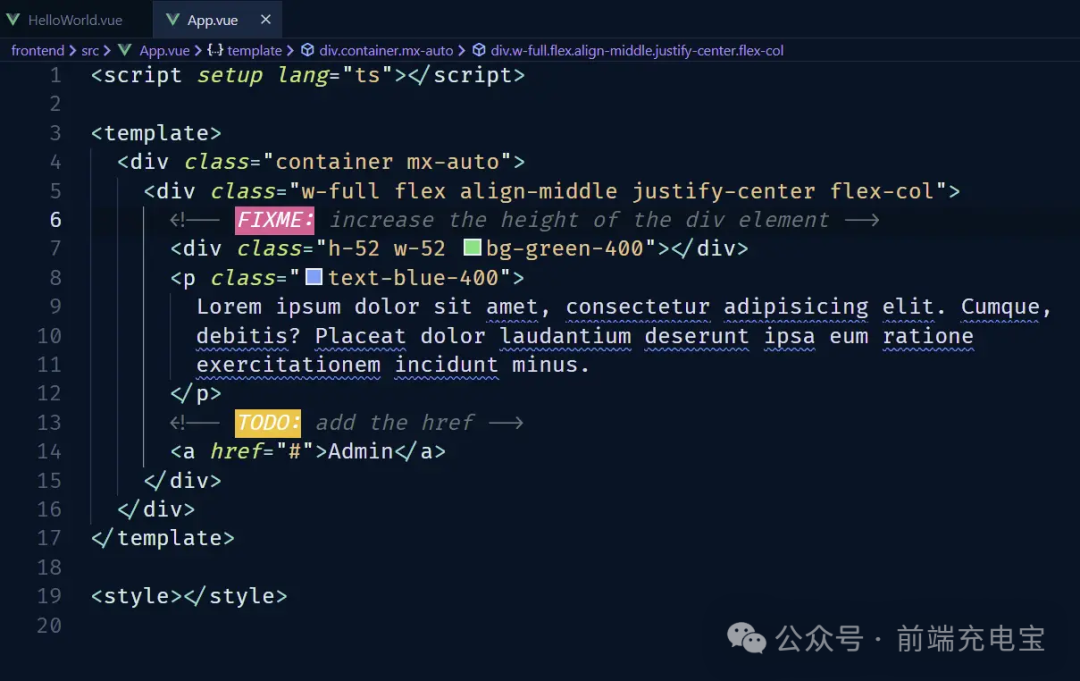Image resolution: width=1080 pixels, height=681 pixels.
Task: Click comment "add the href" text
Action: pyautogui.click(x=395, y=422)
